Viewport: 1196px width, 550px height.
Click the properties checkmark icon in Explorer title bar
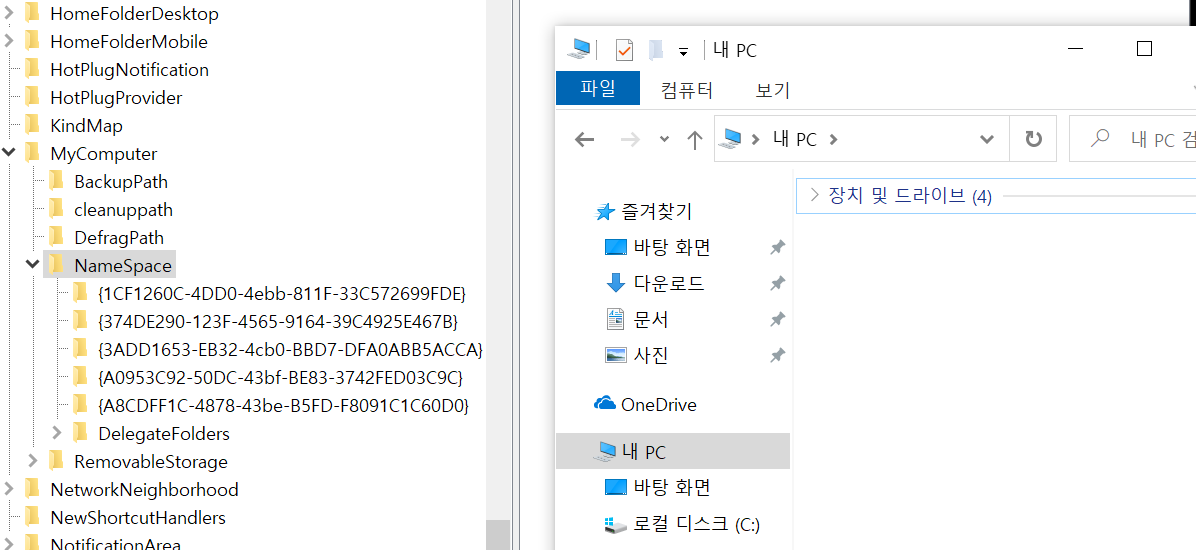tap(624, 50)
